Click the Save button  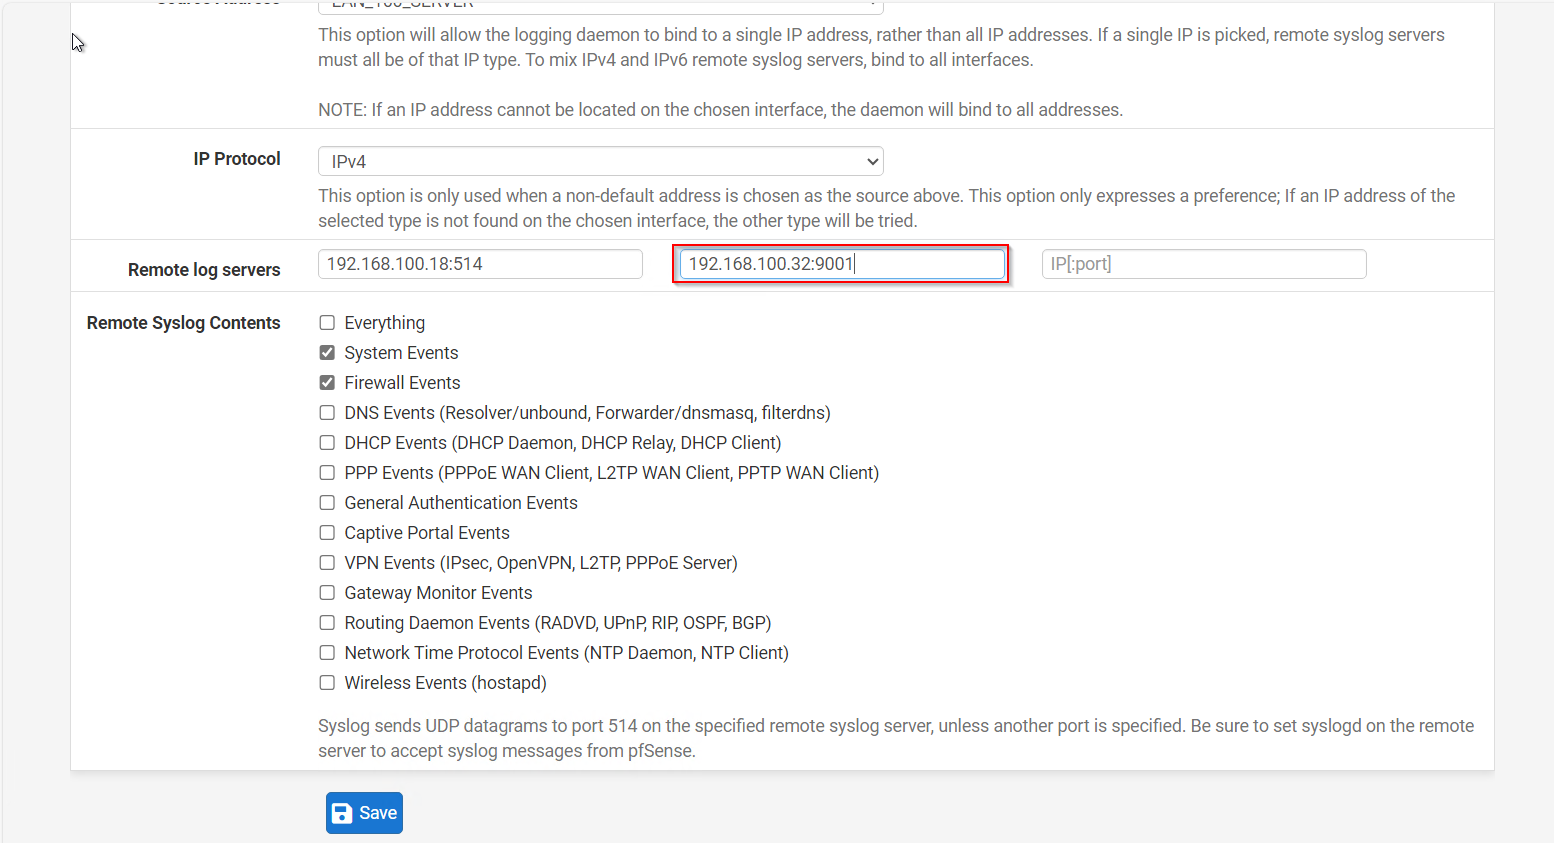[x=364, y=813]
